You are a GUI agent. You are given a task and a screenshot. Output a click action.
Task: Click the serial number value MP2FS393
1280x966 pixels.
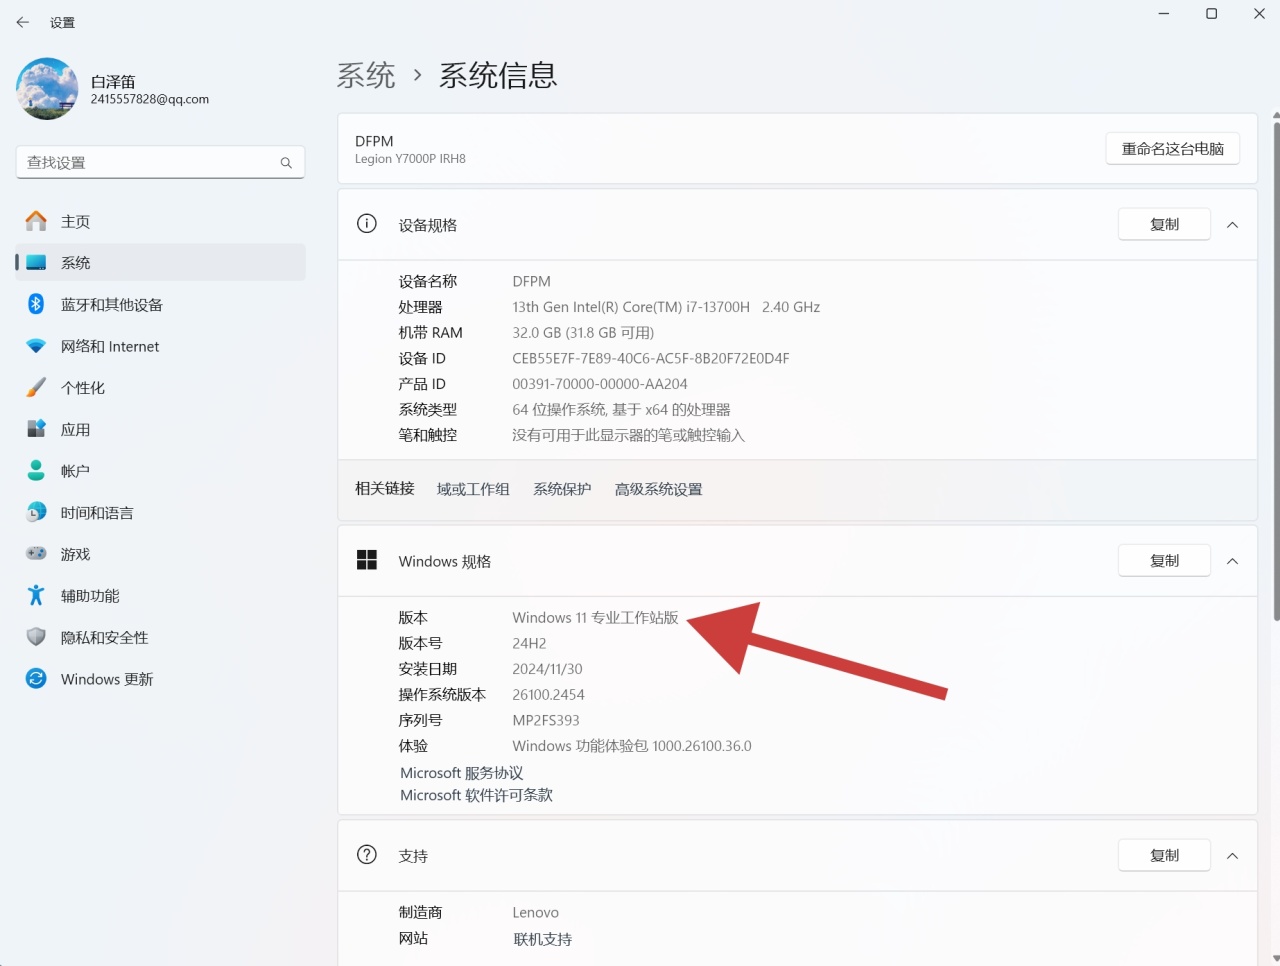click(546, 720)
